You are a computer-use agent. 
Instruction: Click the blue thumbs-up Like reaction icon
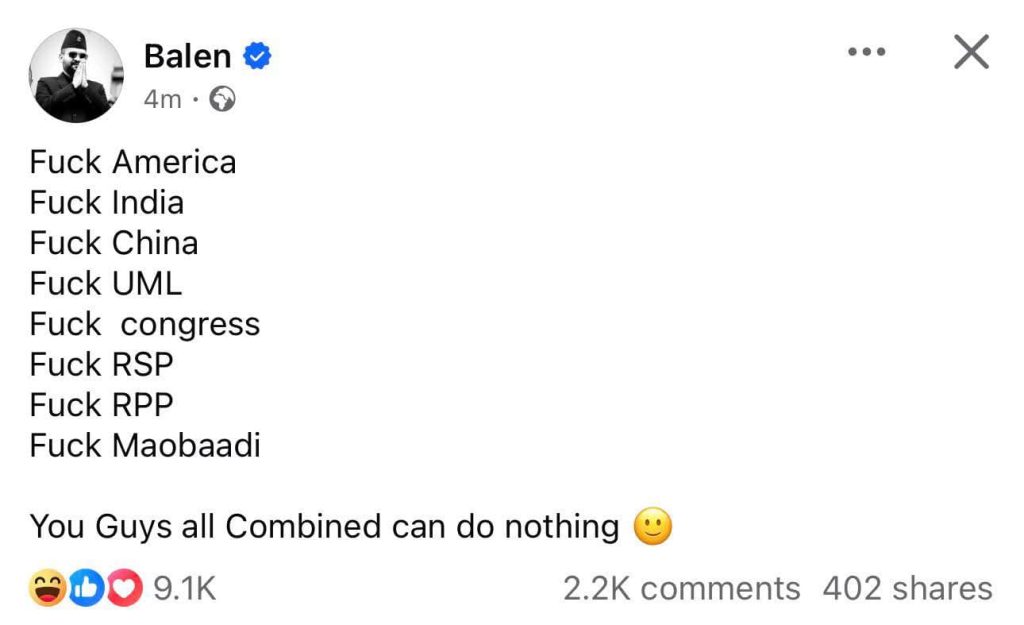point(87,589)
